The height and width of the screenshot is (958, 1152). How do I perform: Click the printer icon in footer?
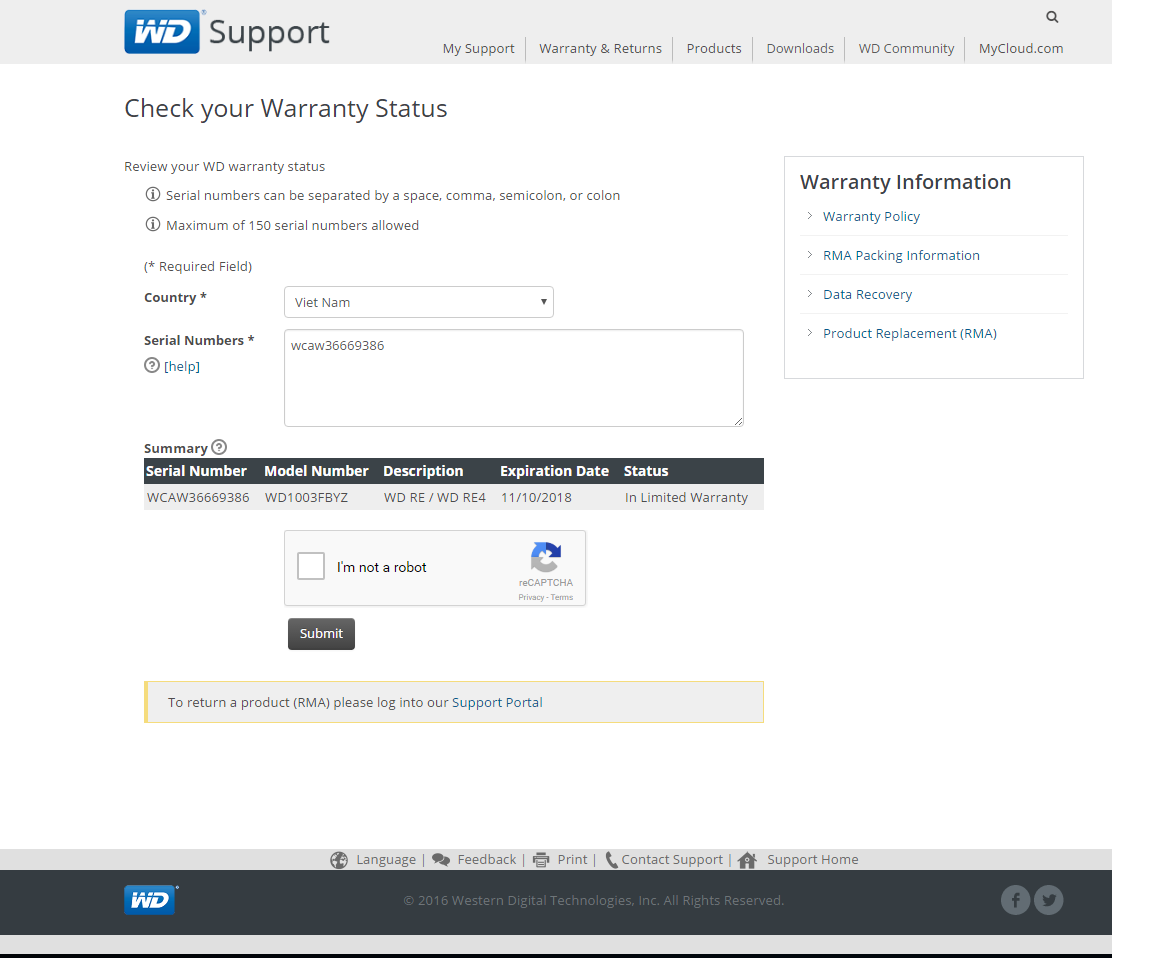point(541,860)
